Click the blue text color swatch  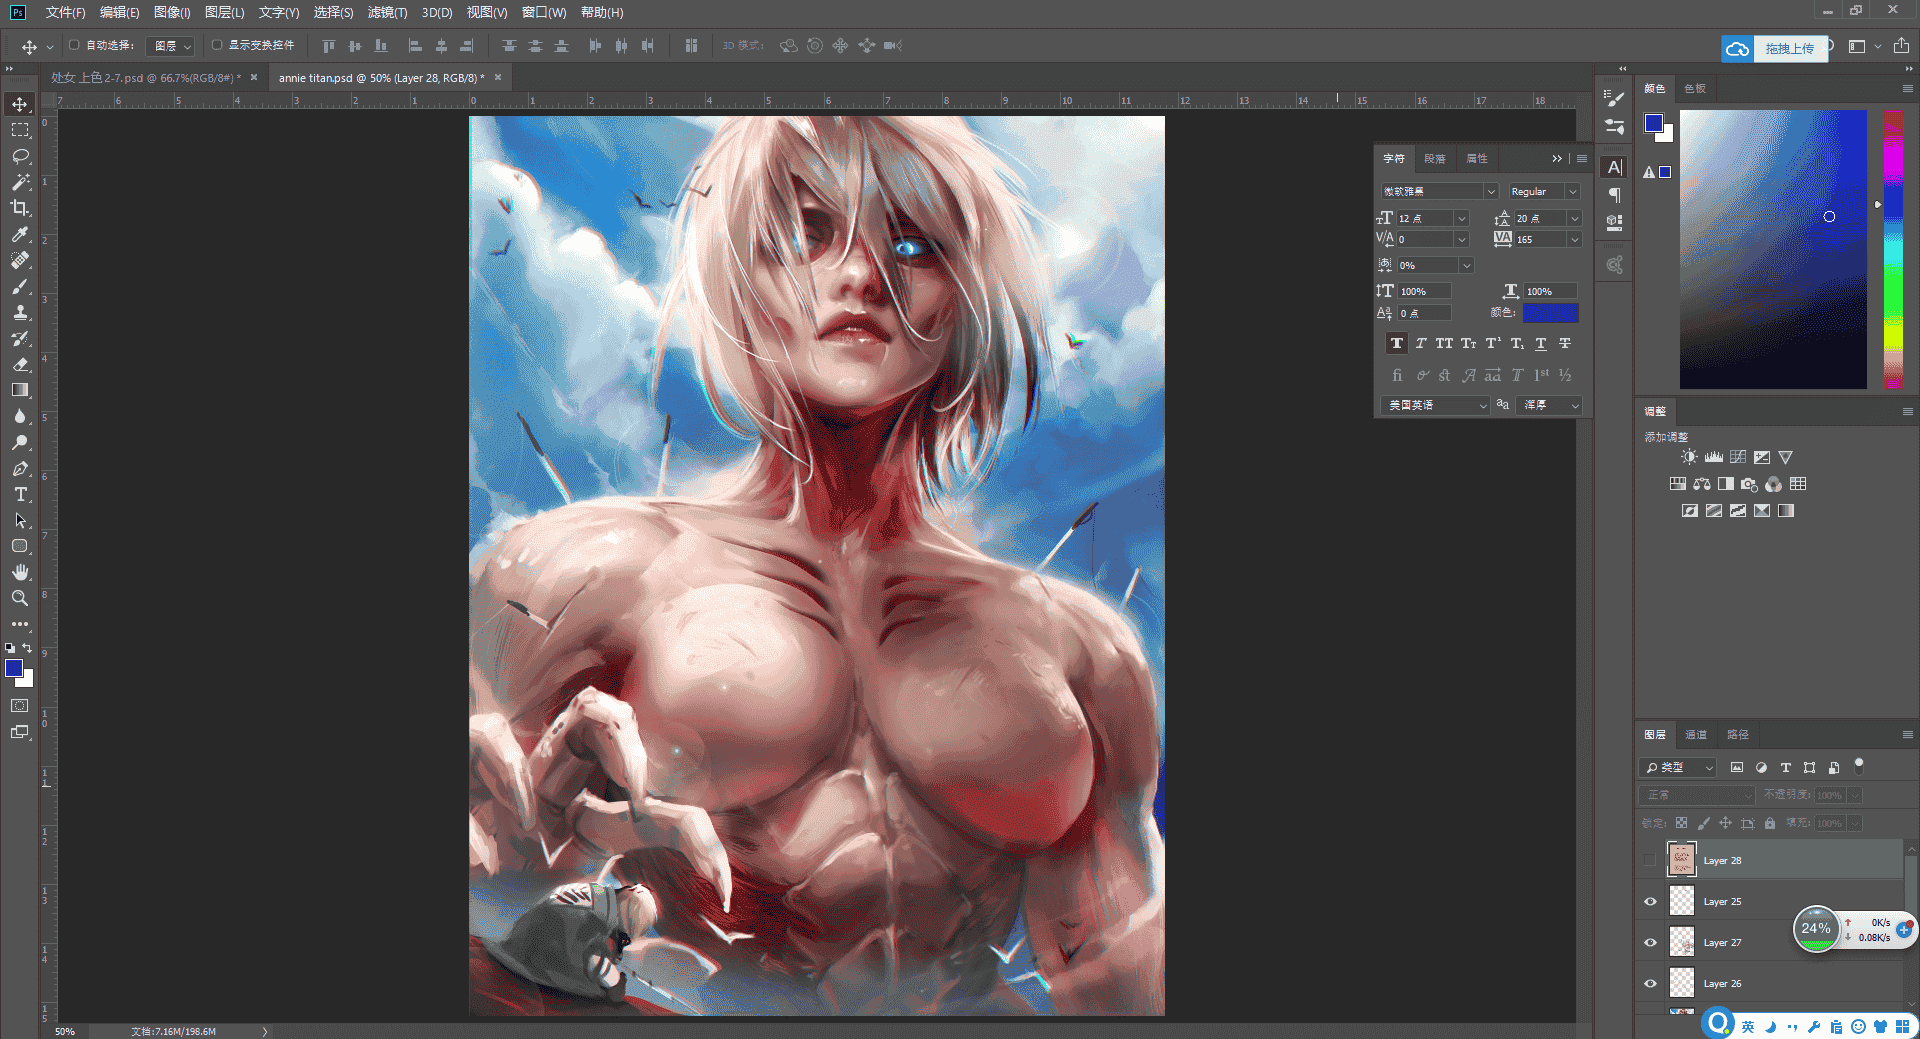pos(1550,313)
